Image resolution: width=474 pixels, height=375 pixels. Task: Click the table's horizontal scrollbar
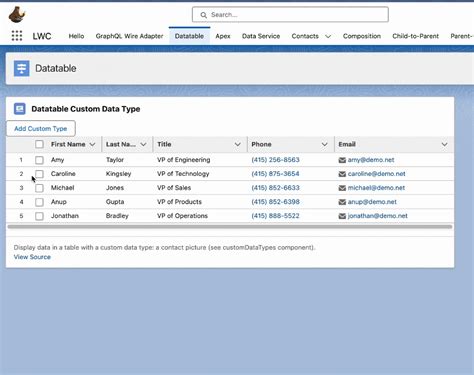(230, 227)
